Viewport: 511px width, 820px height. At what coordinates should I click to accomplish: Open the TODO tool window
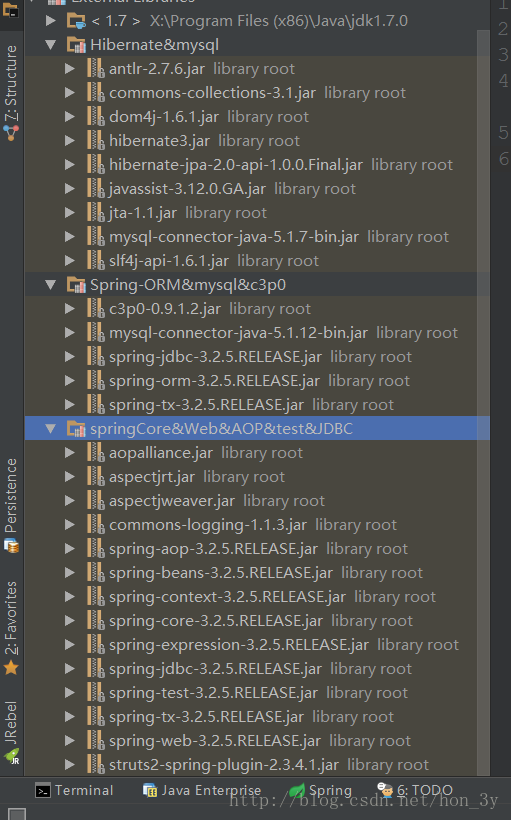pos(415,790)
